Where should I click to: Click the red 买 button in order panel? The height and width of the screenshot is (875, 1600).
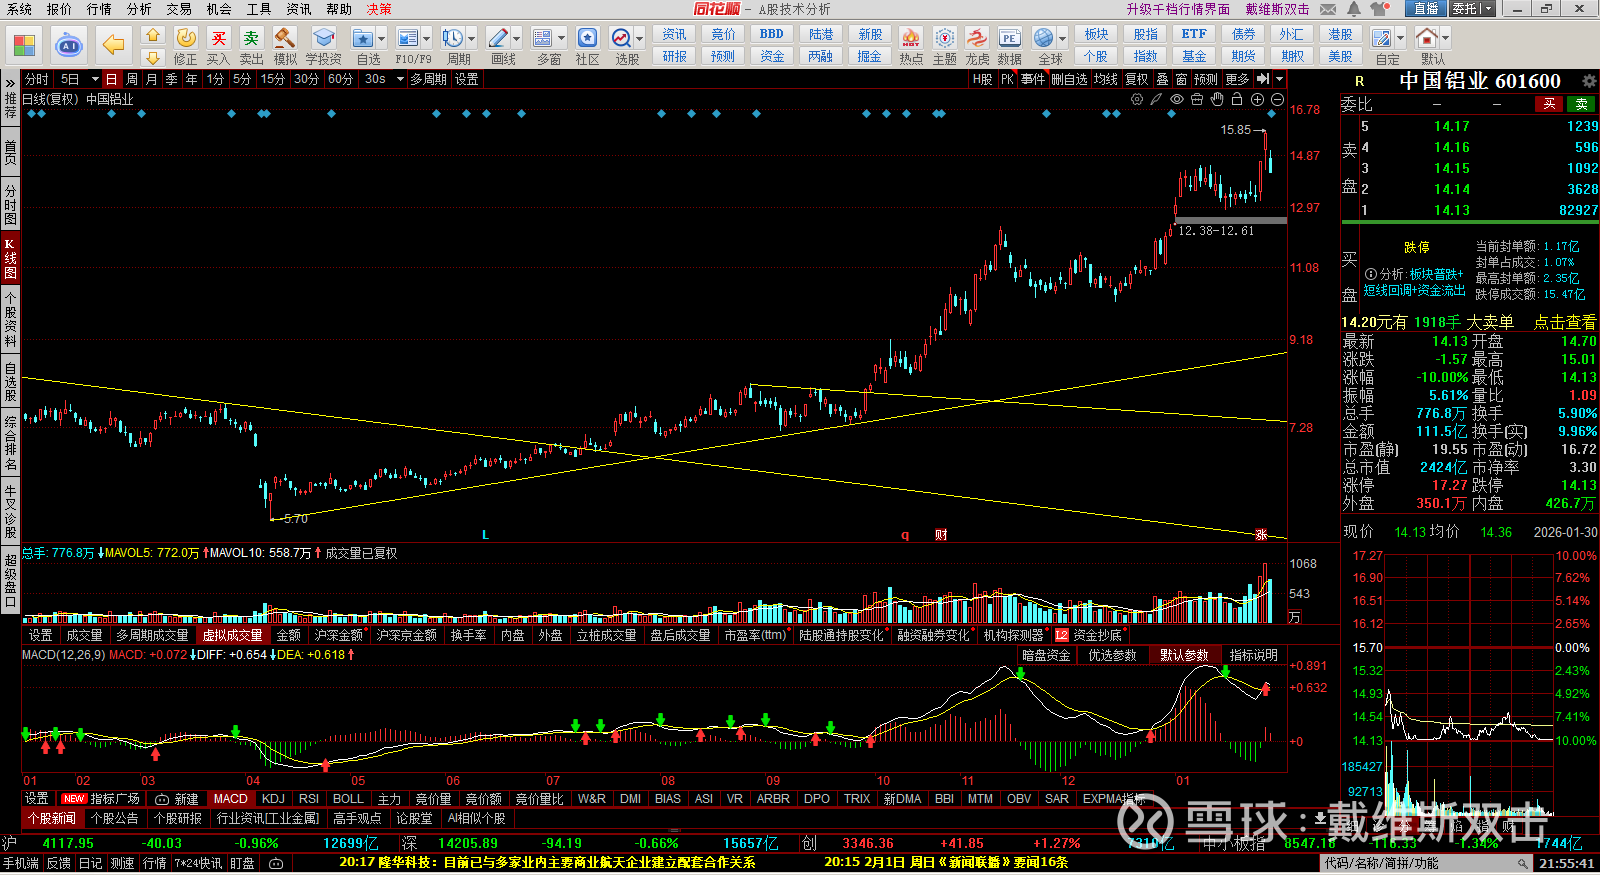click(1549, 104)
